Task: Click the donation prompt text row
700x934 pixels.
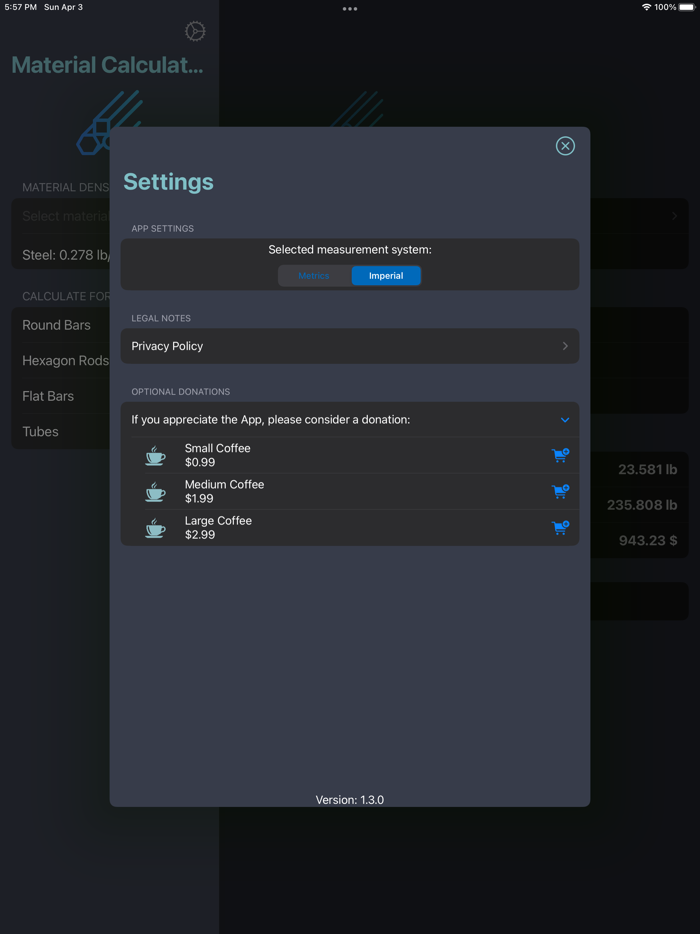Action: click(350, 420)
